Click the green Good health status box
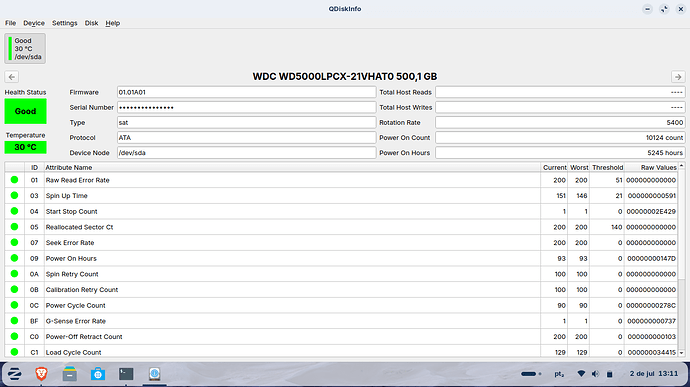Viewport: 690px width, 387px height. coord(26,111)
